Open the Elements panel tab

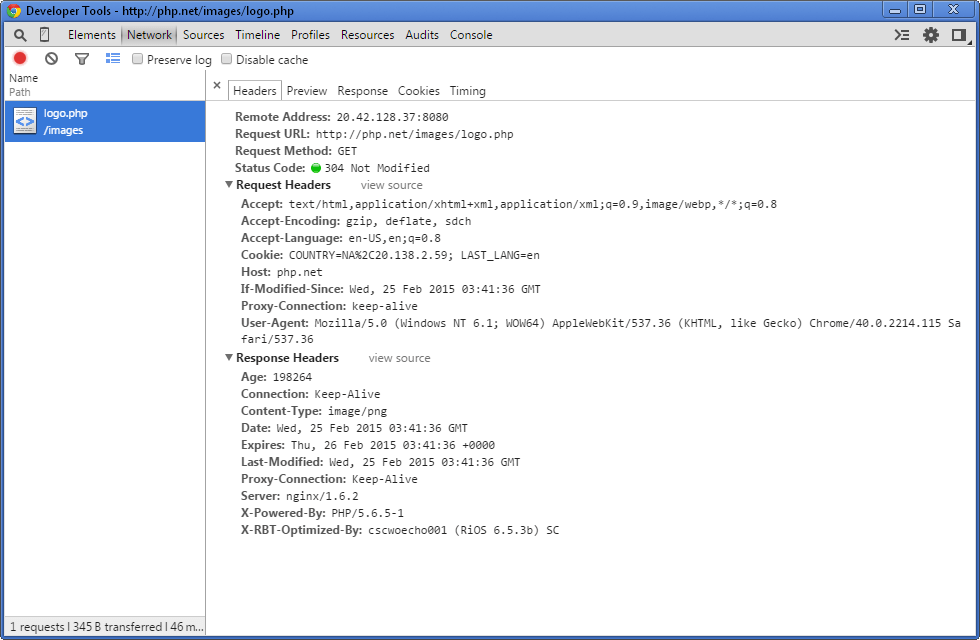[x=92, y=35]
